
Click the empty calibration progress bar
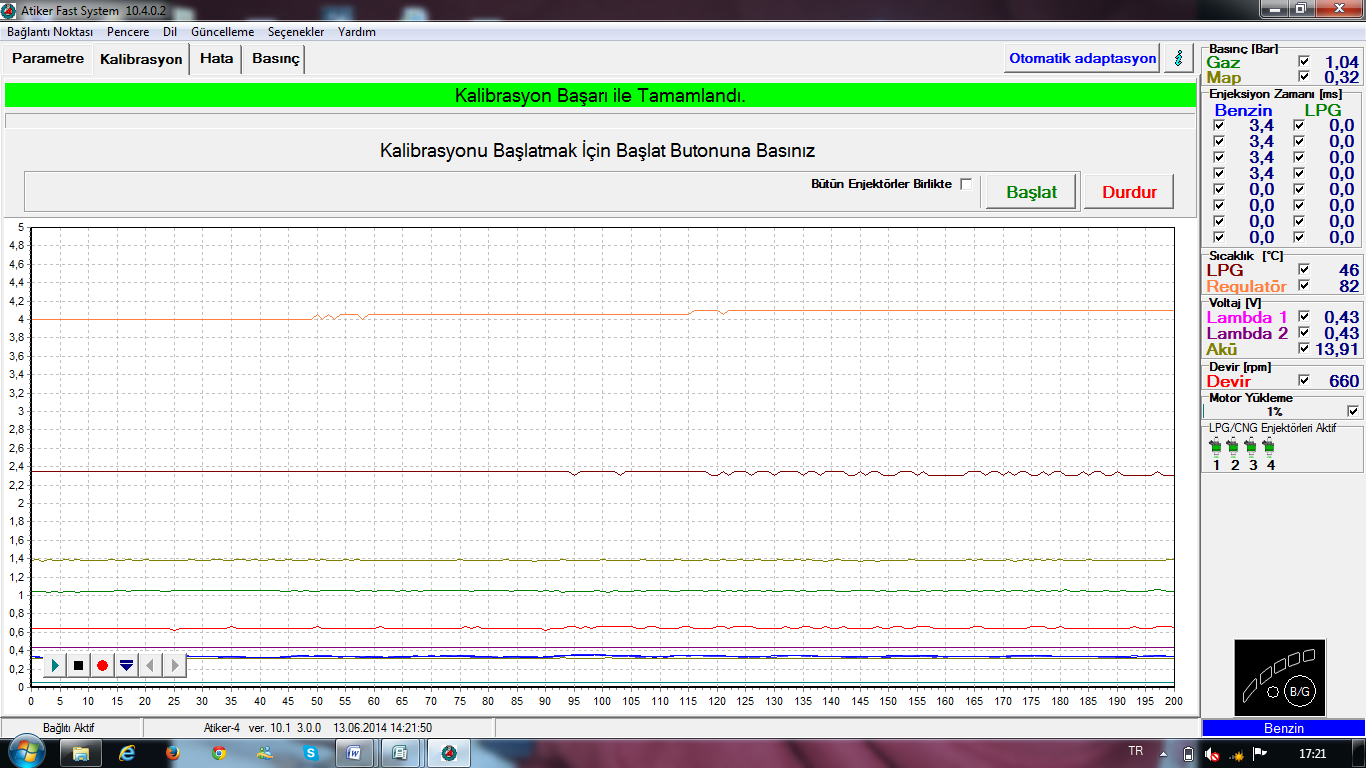point(600,121)
